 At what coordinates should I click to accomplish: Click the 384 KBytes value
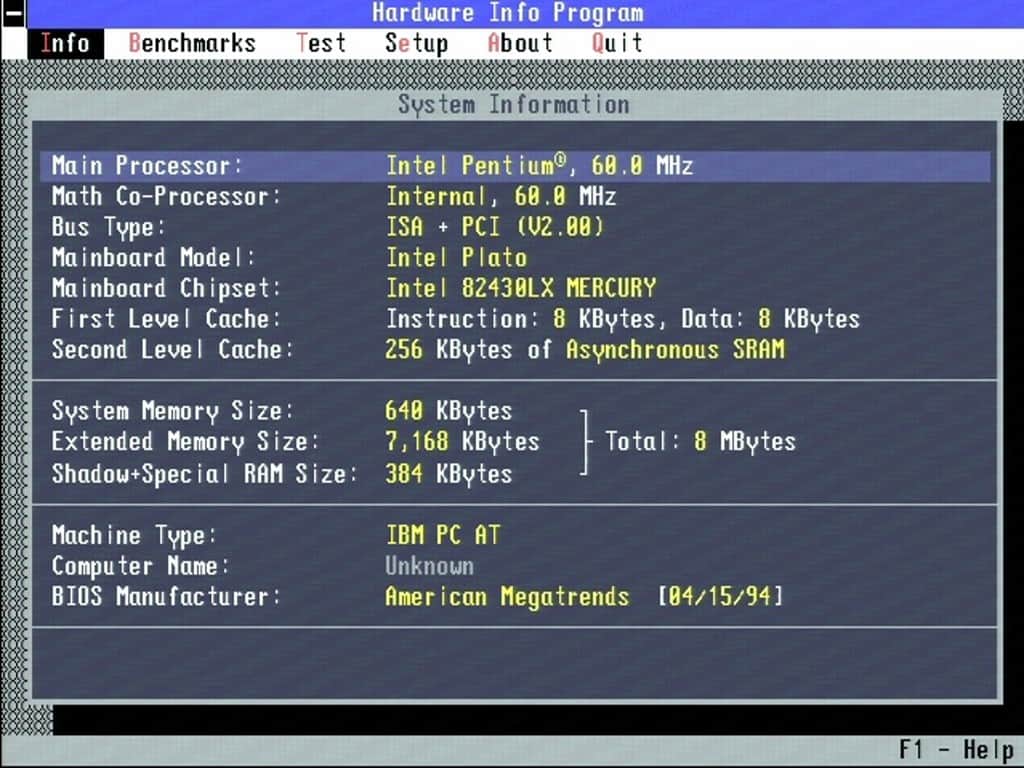point(449,473)
